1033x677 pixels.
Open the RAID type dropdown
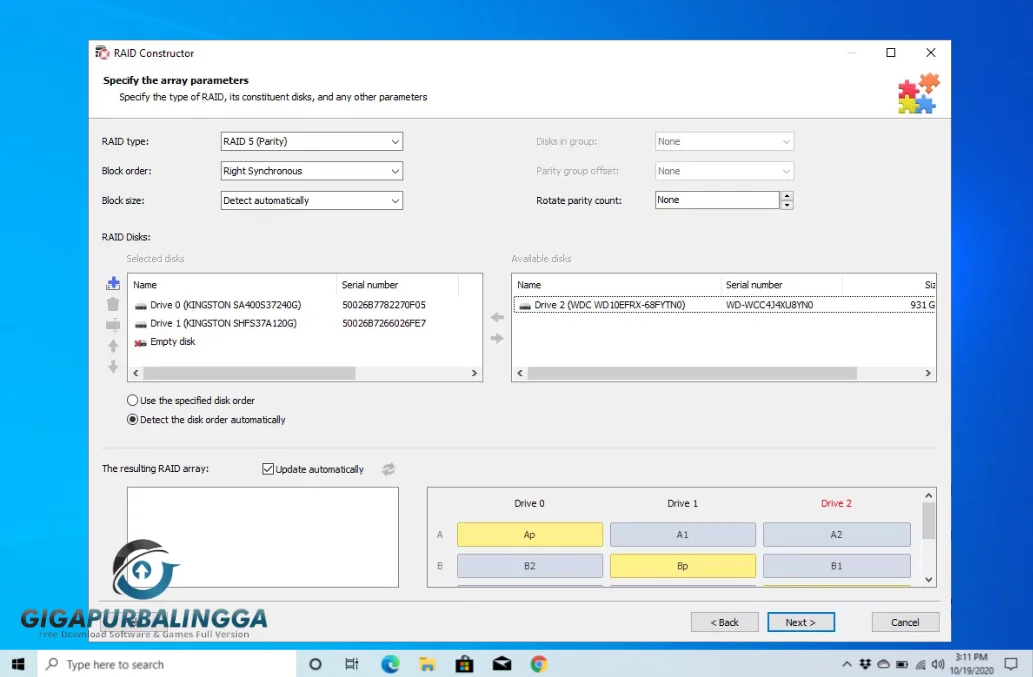311,142
